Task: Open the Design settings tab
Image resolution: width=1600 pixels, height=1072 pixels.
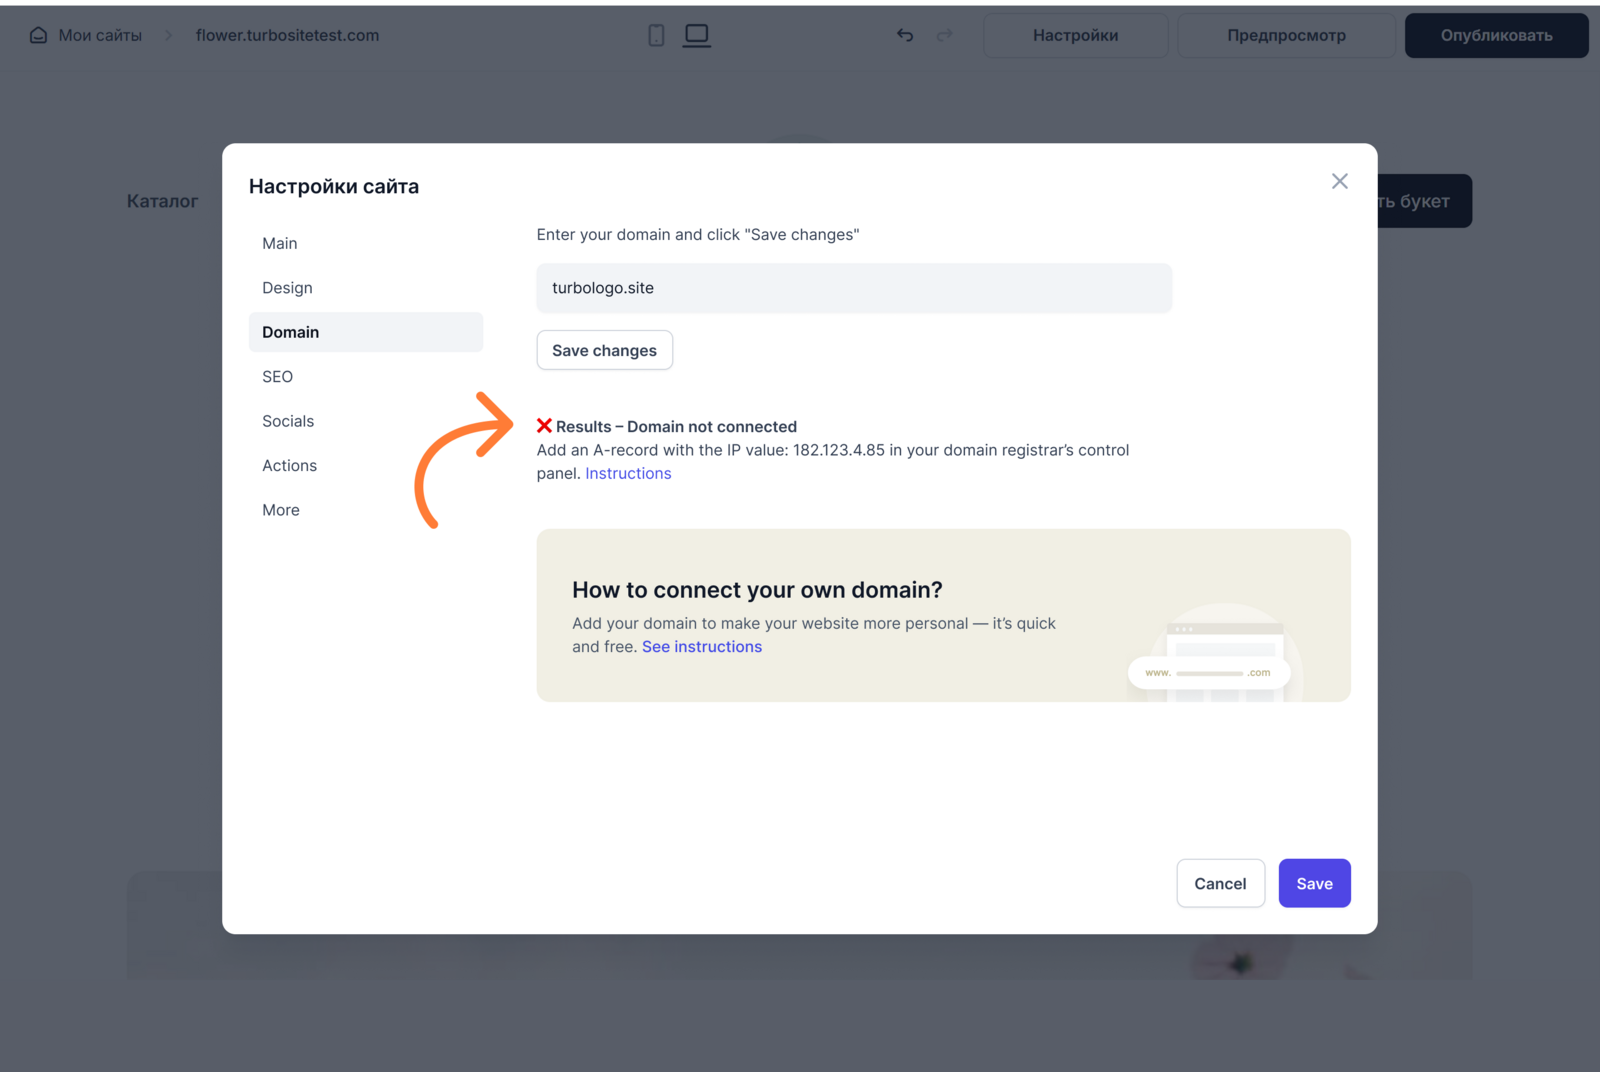Action: pyautogui.click(x=287, y=288)
